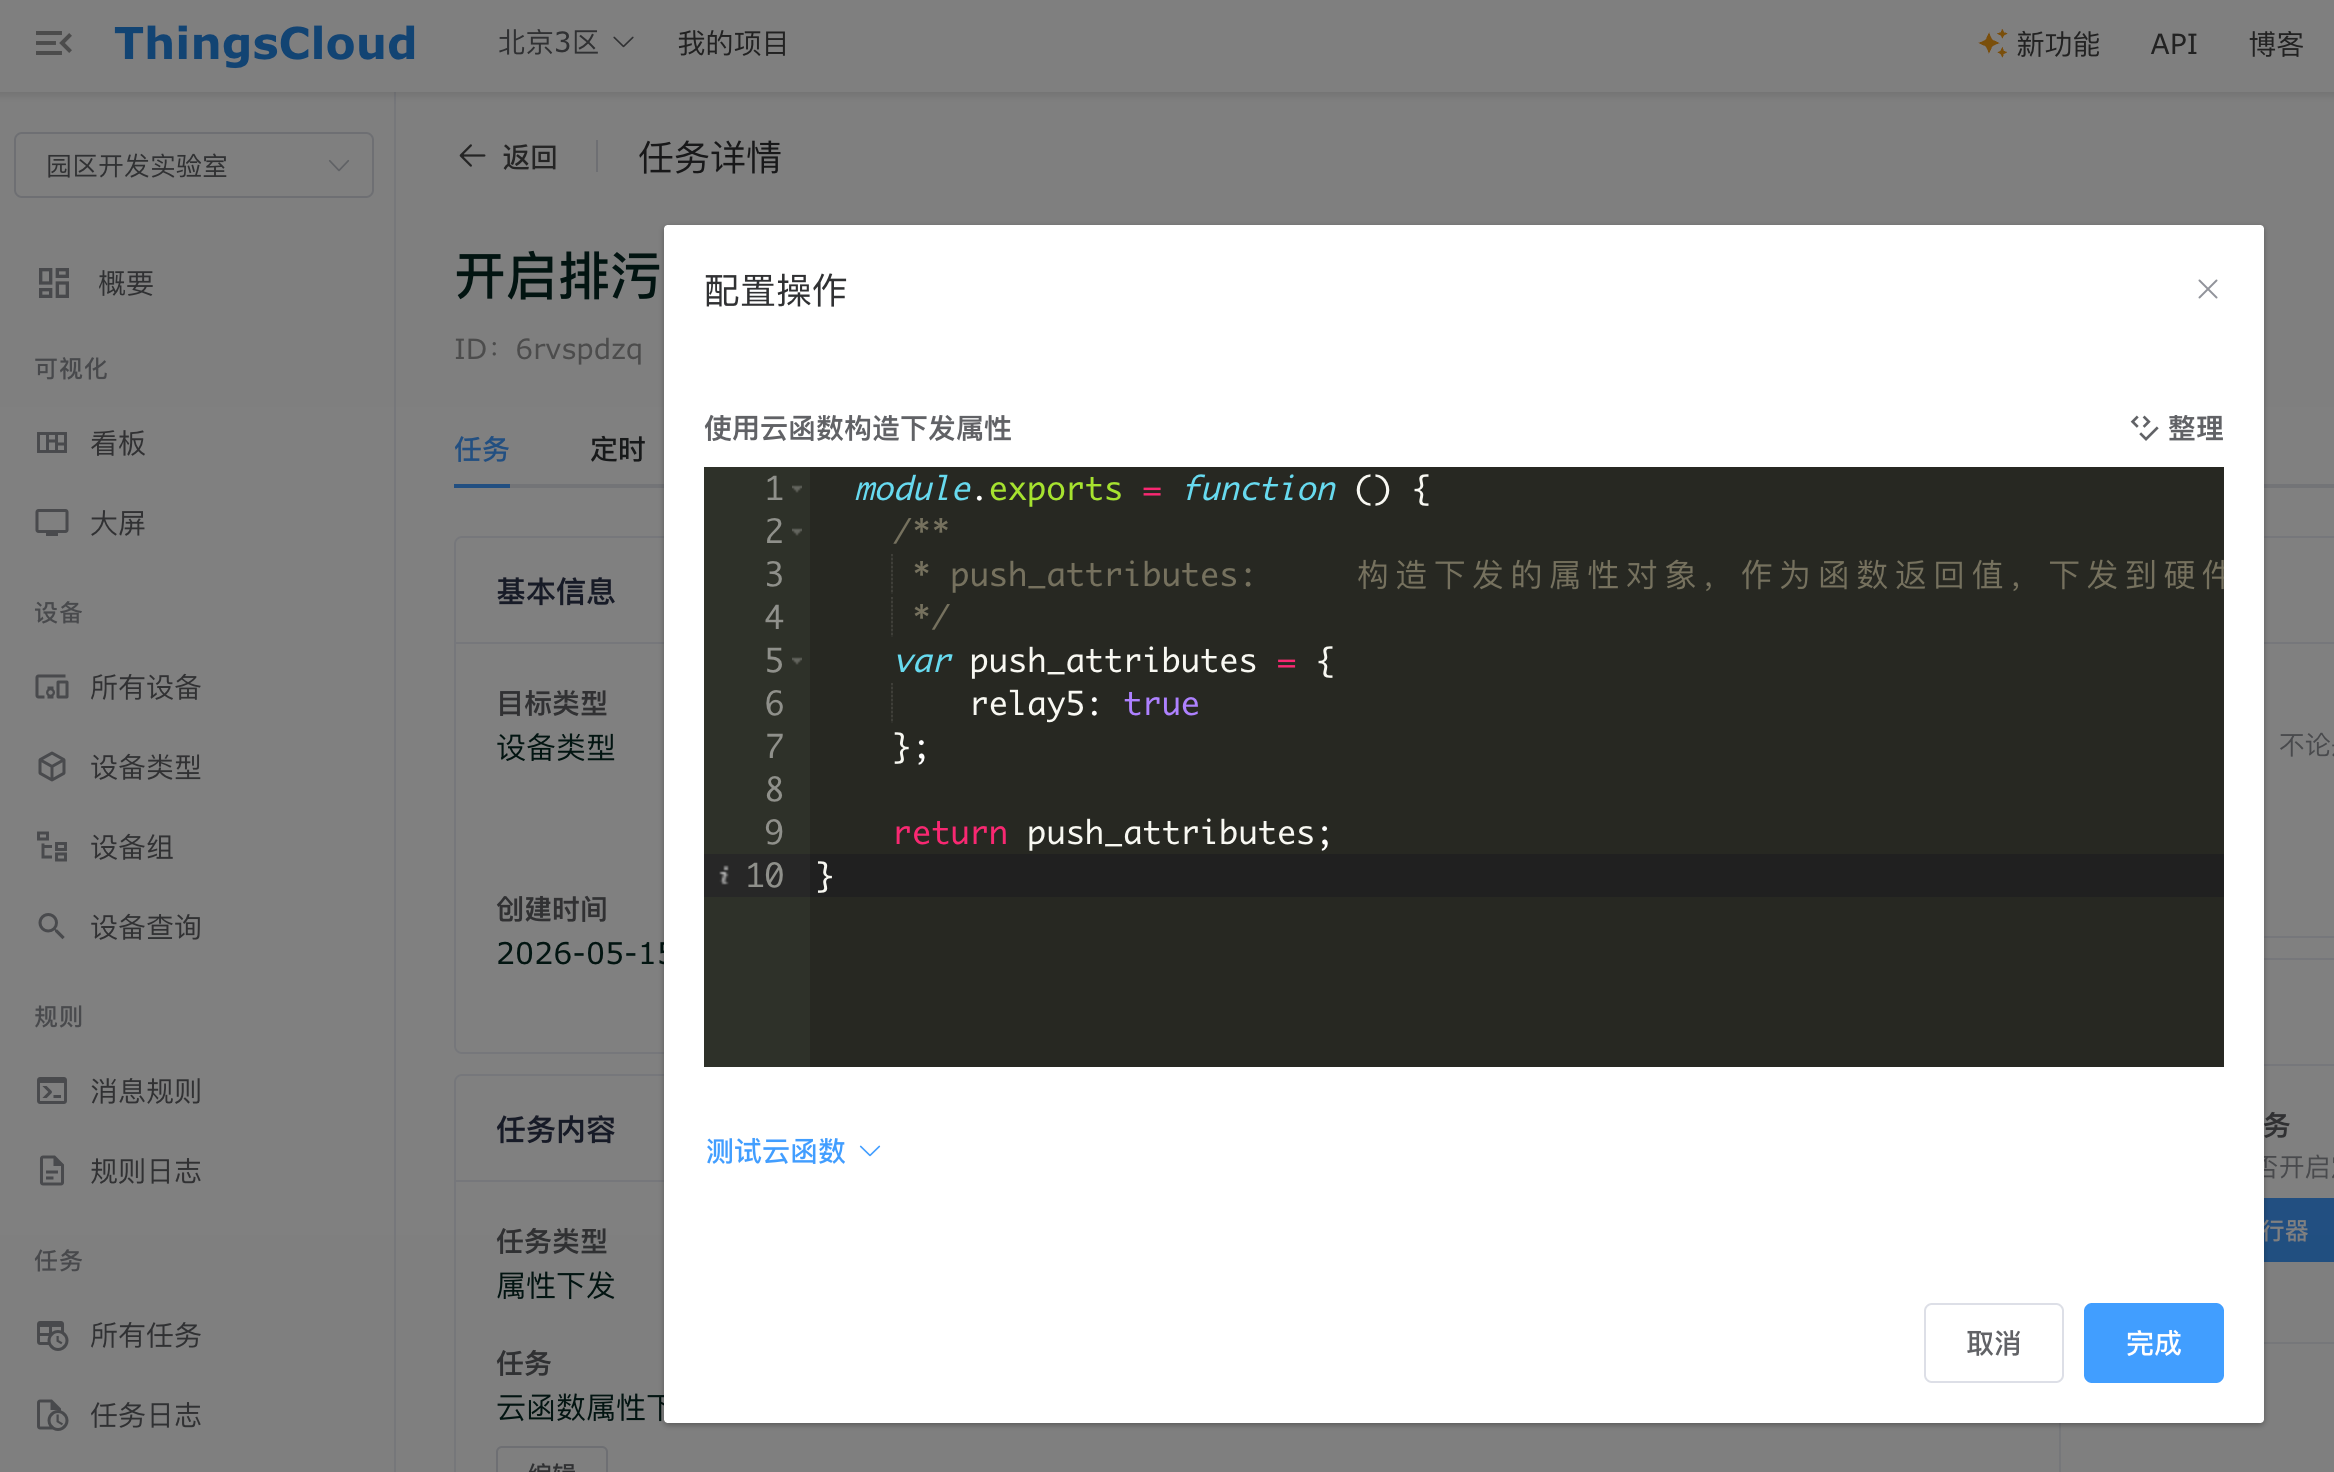Click the 规则日志 document icon
This screenshot has height=1472, width=2334.
point(52,1171)
